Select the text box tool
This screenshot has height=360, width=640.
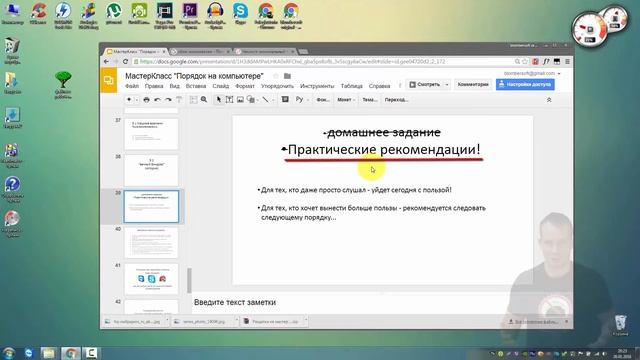(229, 100)
